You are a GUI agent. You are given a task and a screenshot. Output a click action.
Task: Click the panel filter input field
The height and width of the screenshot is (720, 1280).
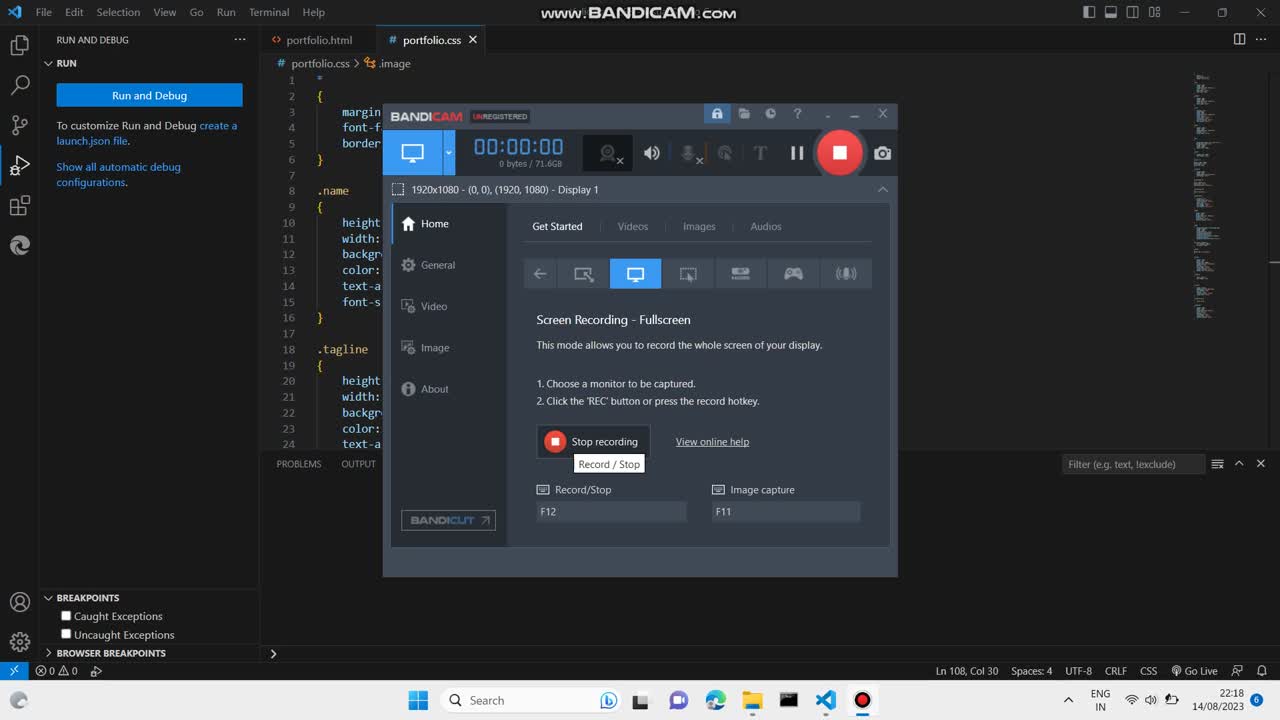click(x=1133, y=464)
